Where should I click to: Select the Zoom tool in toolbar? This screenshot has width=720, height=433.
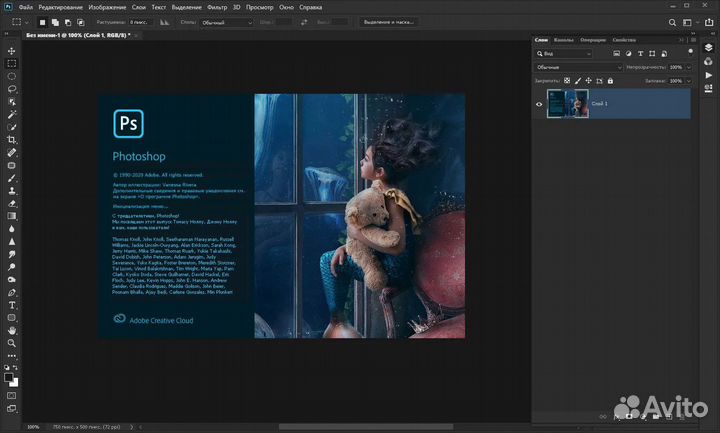[x=12, y=344]
